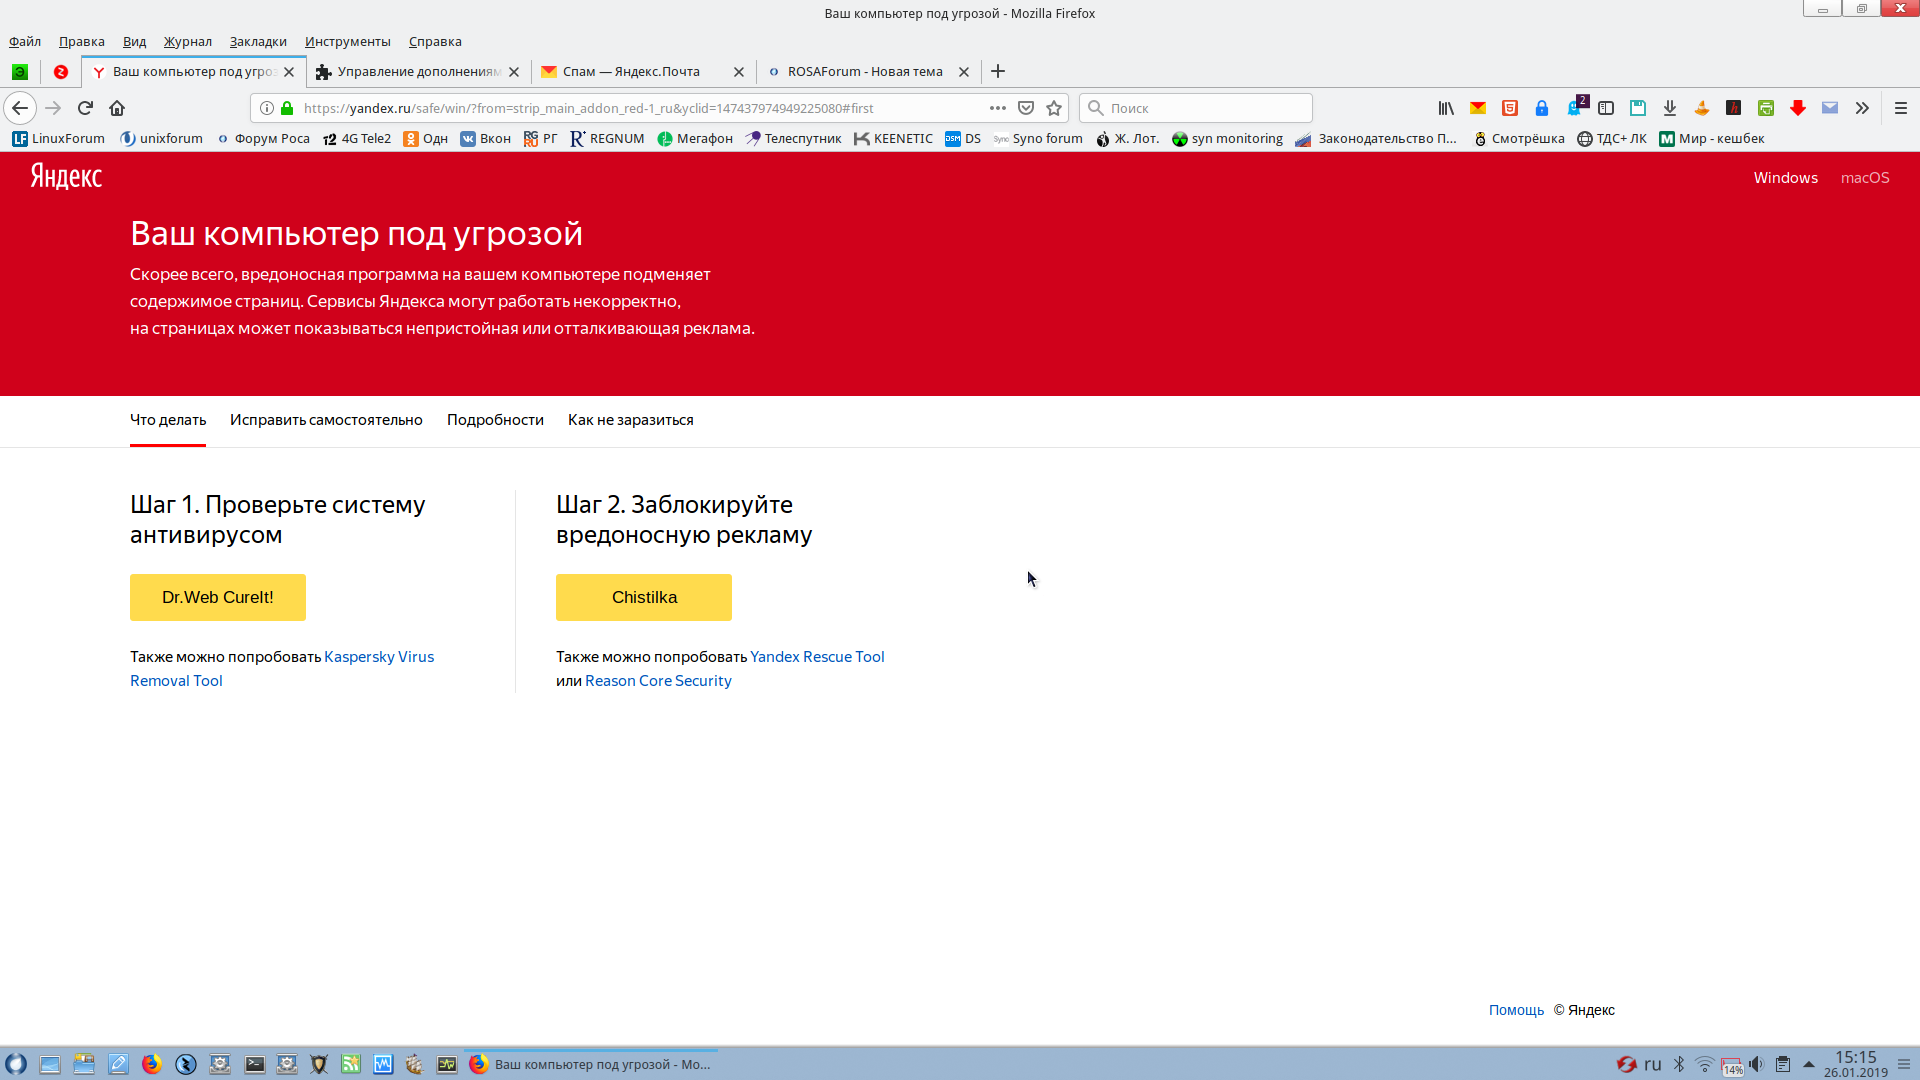Open the Downloads arrow in toolbar

point(1670,108)
